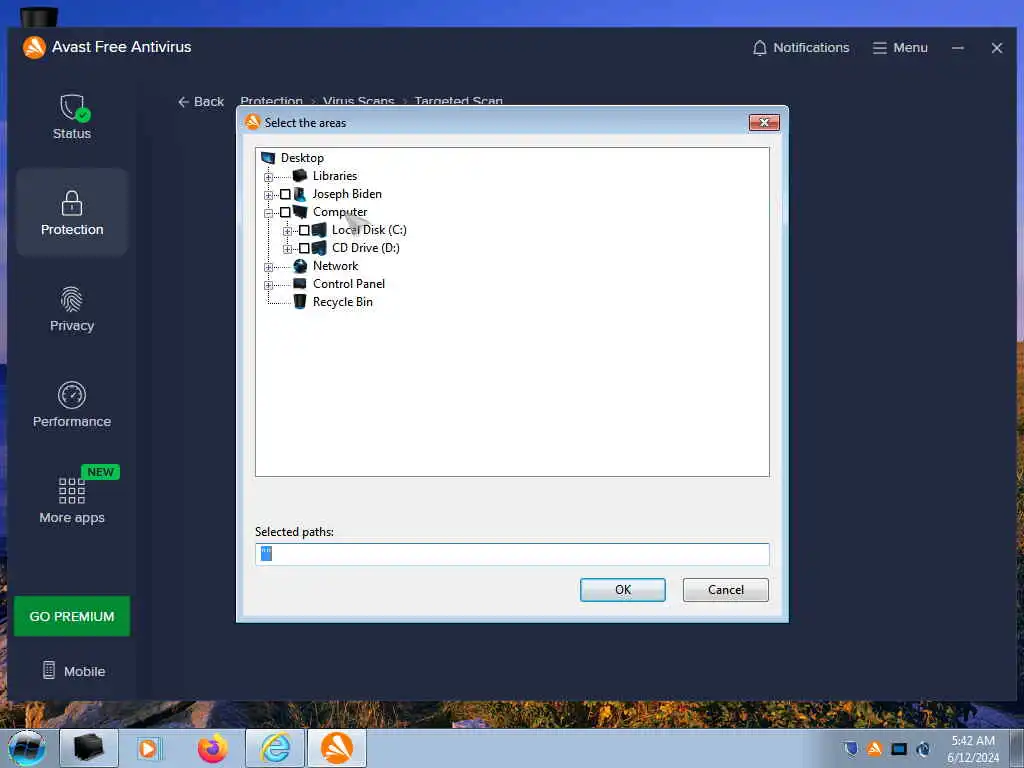This screenshot has height=768, width=1024.
Task: Click the CD Drive (D:) icon
Action: (319, 248)
